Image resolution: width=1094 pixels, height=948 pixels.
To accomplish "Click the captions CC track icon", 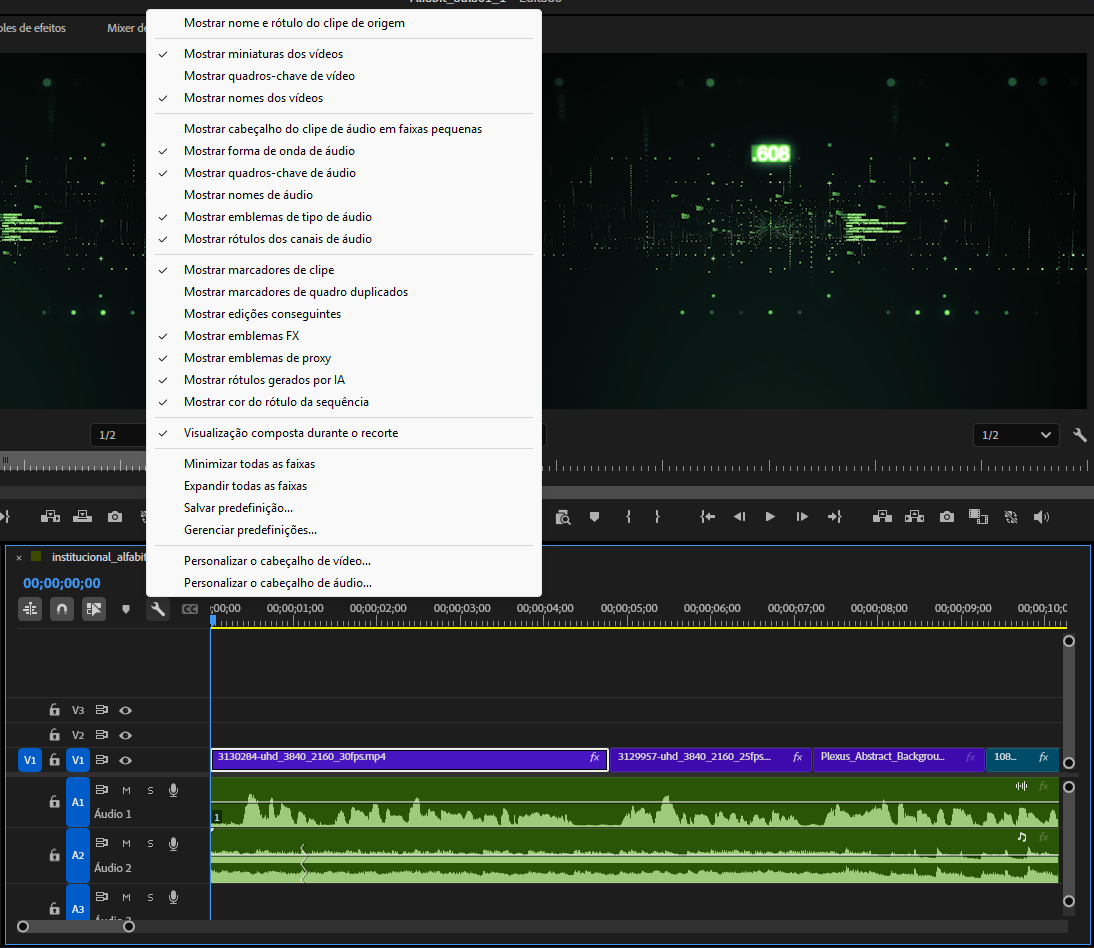I will coord(190,609).
